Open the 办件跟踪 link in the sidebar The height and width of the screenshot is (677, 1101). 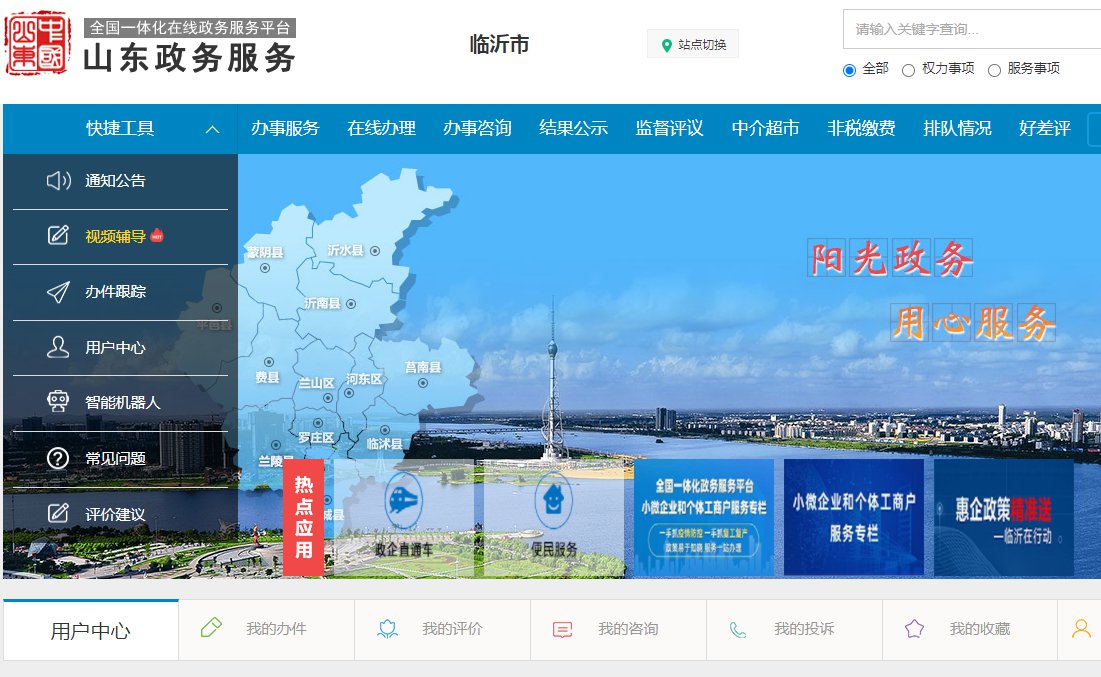(115, 291)
